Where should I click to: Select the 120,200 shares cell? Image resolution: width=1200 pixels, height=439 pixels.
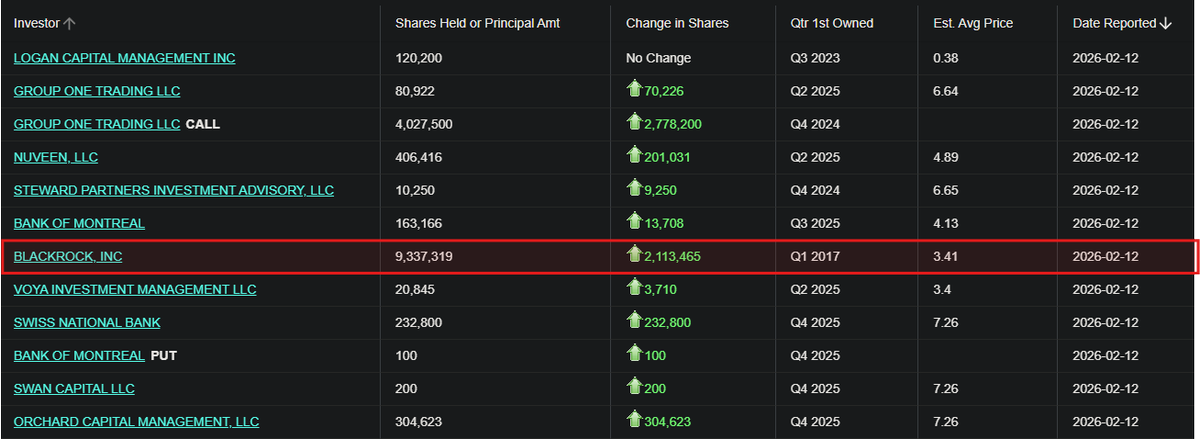[419, 58]
